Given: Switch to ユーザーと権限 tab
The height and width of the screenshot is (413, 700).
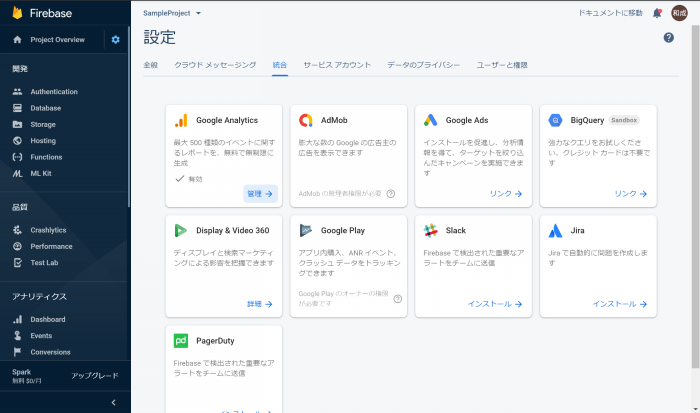Looking at the screenshot, I should [x=502, y=65].
